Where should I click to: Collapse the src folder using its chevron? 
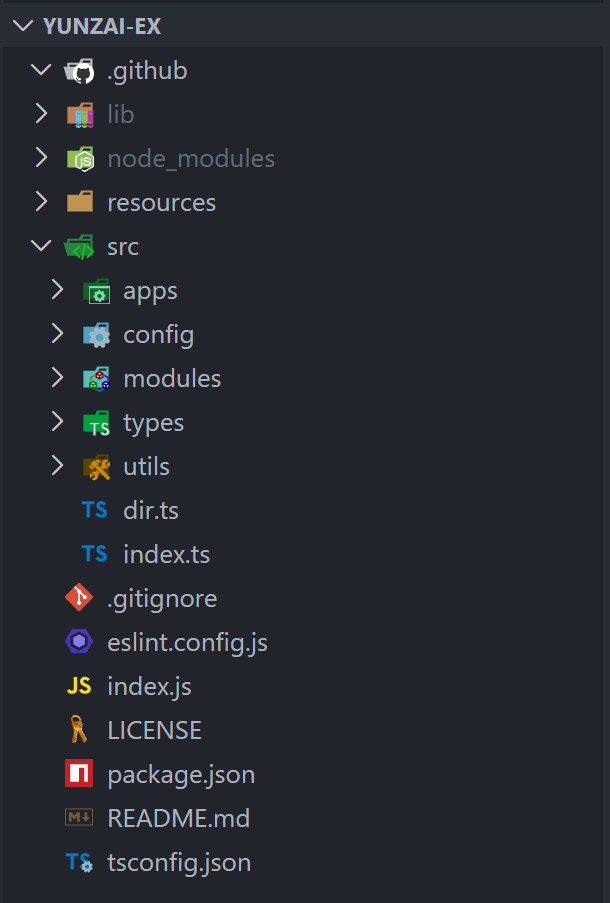click(x=40, y=246)
